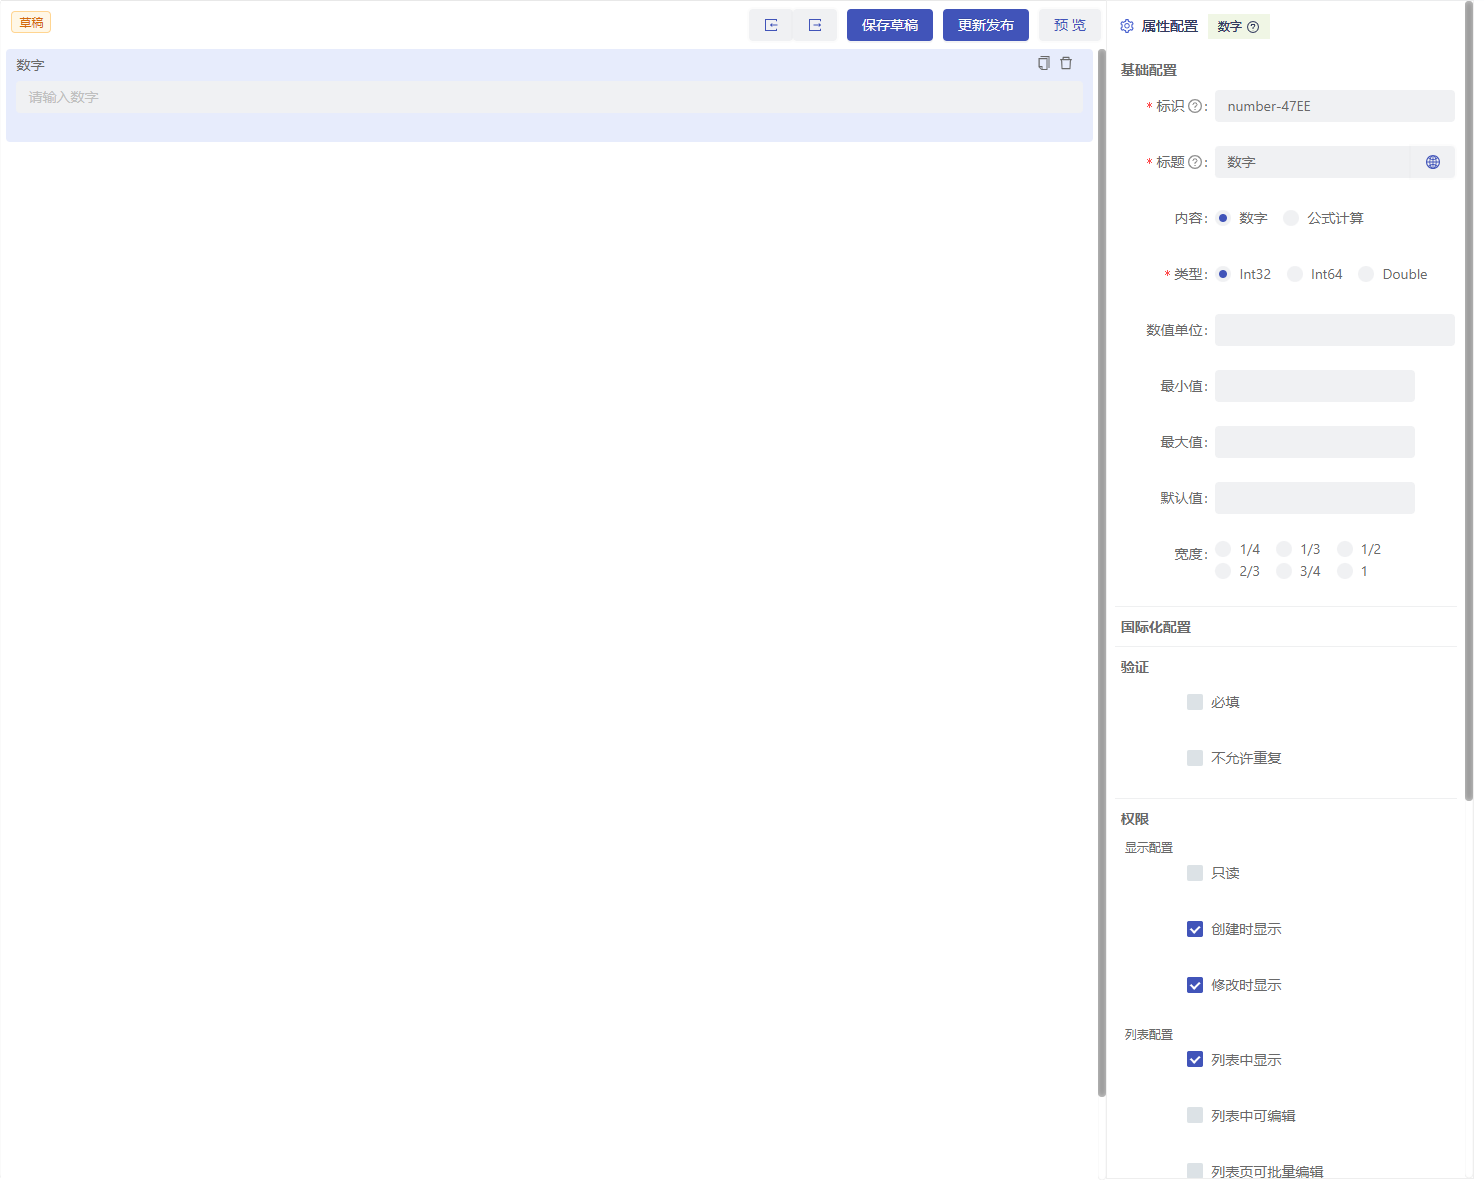
Task: Open 预览 preview
Action: click(x=1070, y=25)
